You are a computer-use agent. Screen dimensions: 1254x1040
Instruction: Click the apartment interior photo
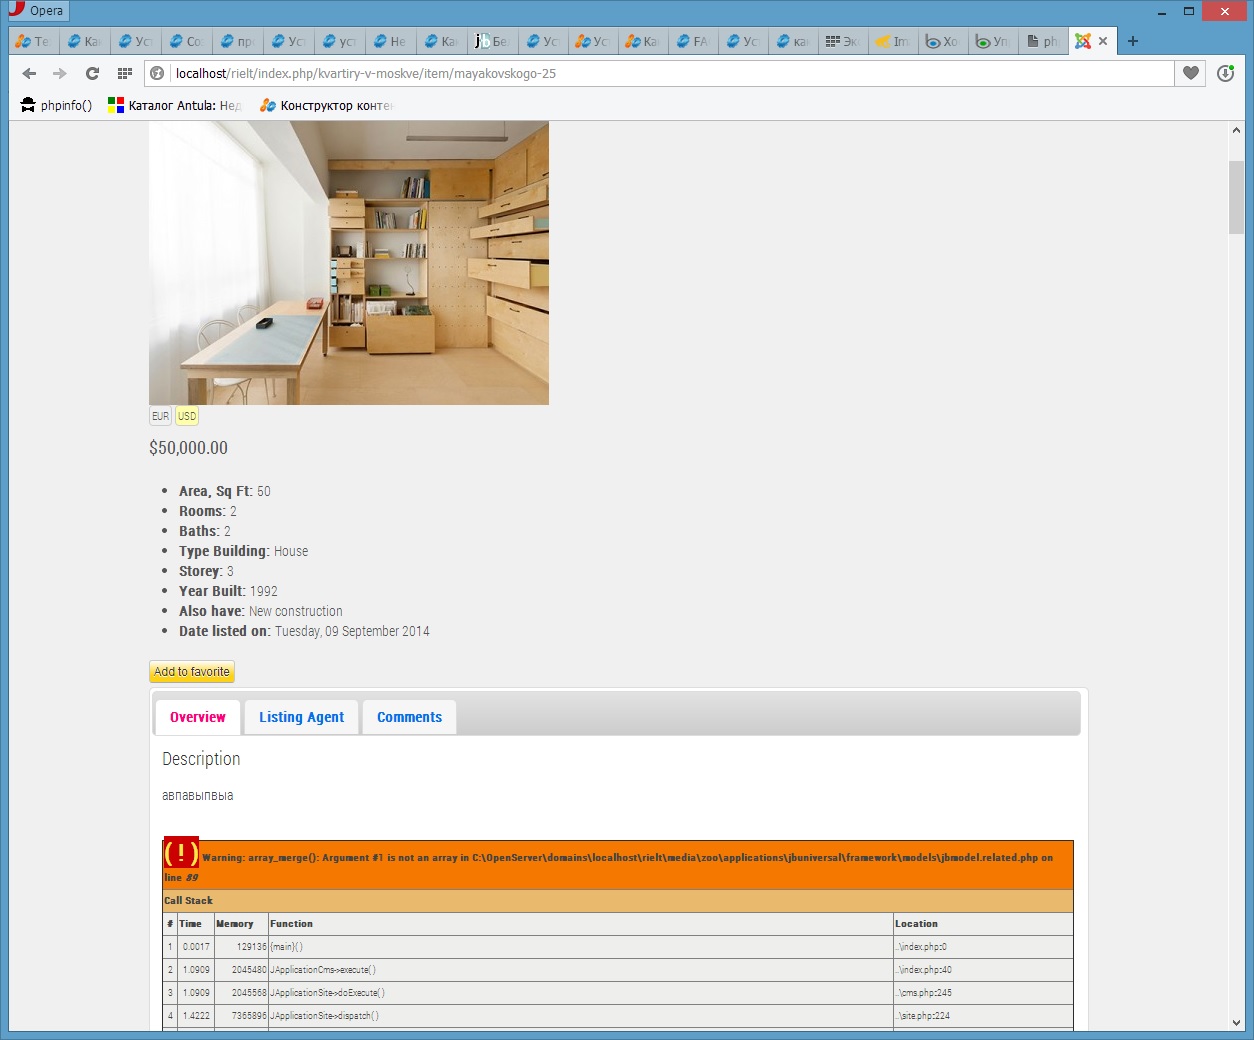pos(349,263)
